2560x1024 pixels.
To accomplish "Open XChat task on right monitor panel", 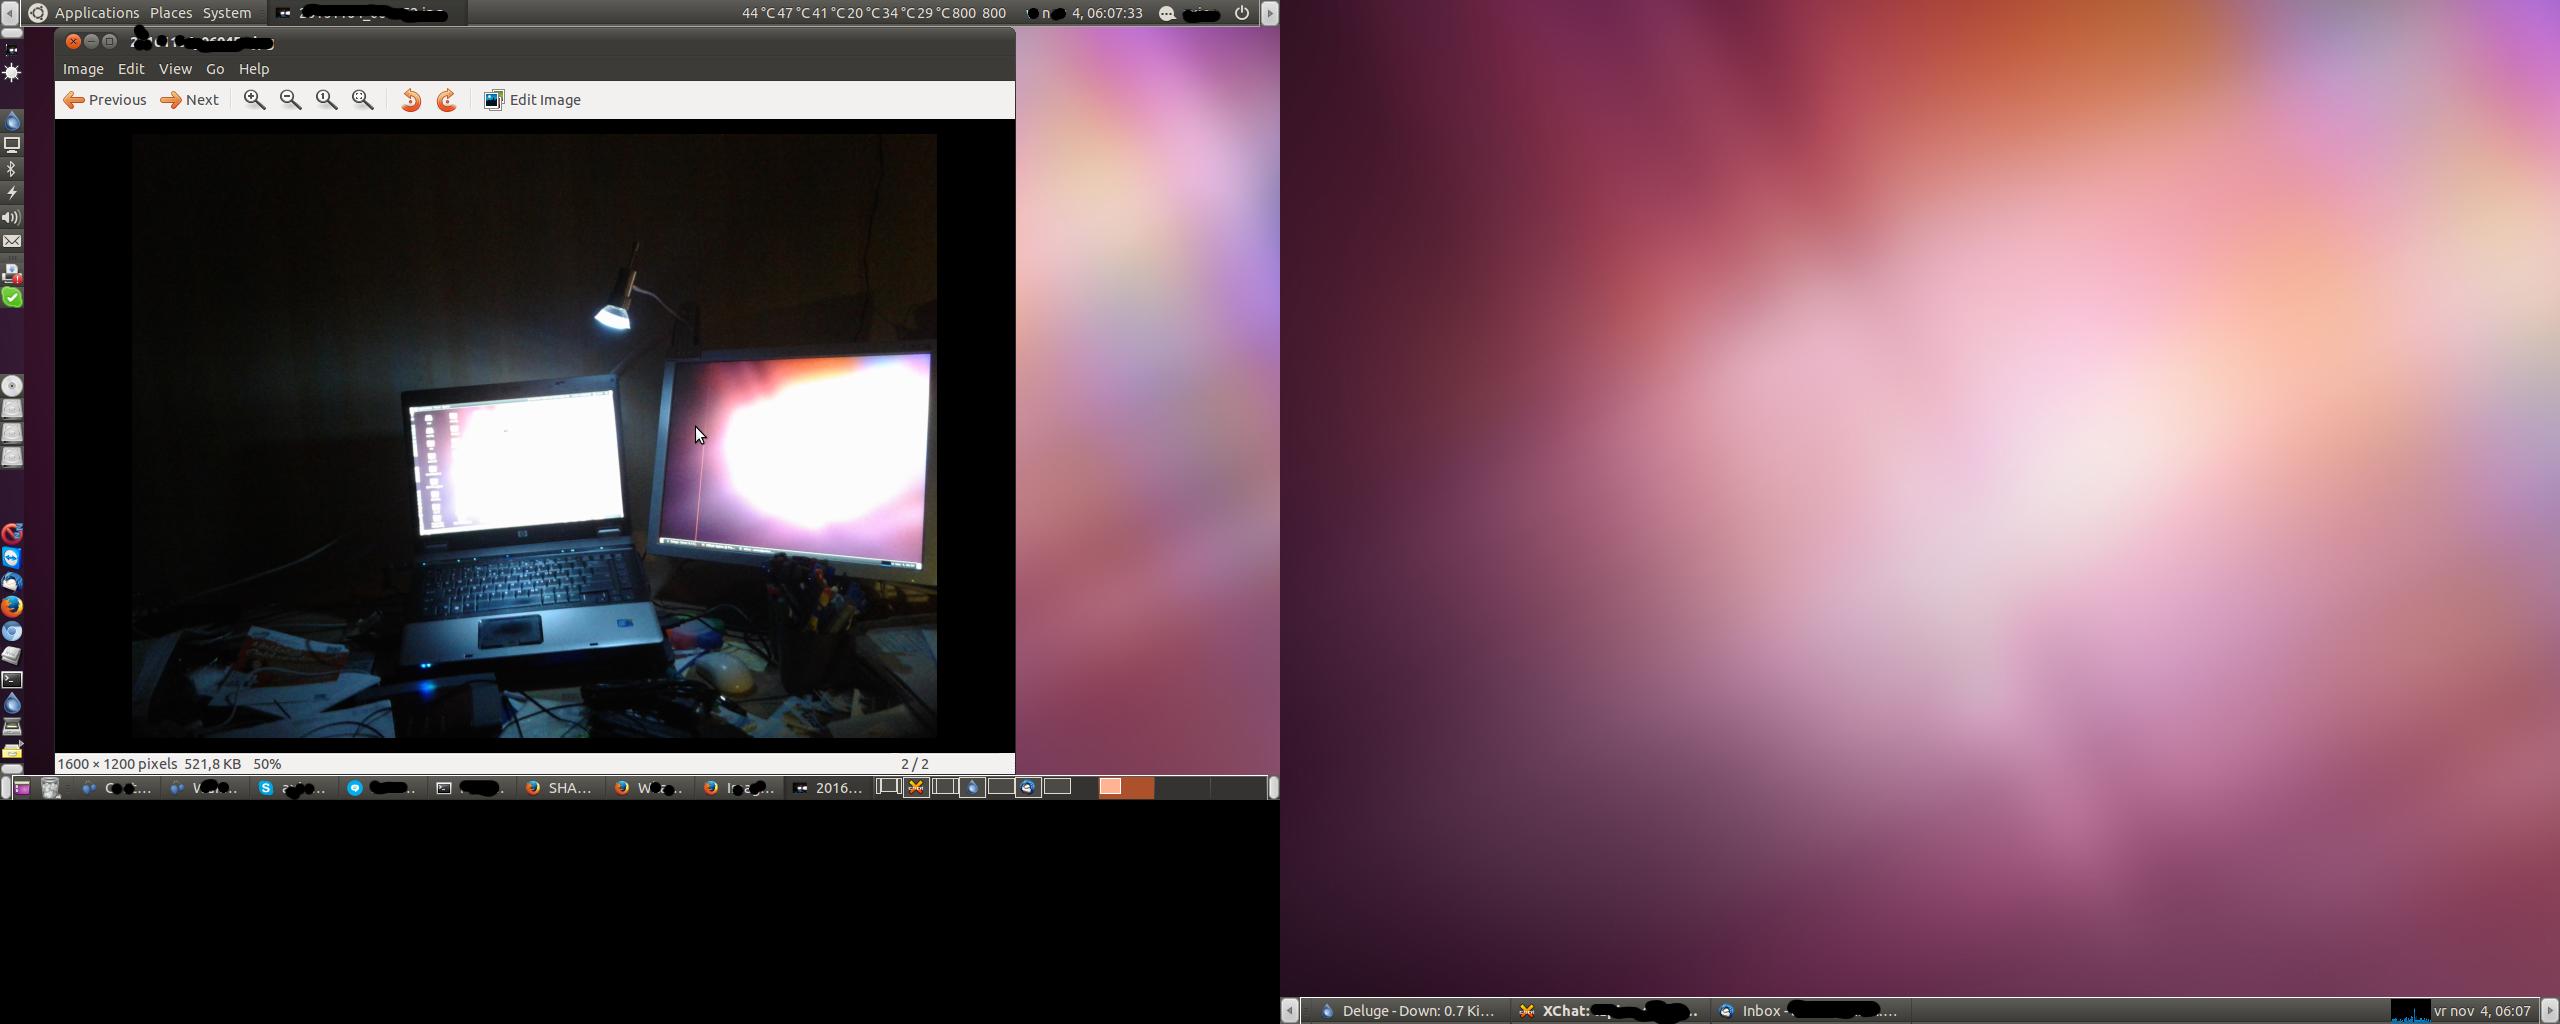I will coord(1608,1011).
